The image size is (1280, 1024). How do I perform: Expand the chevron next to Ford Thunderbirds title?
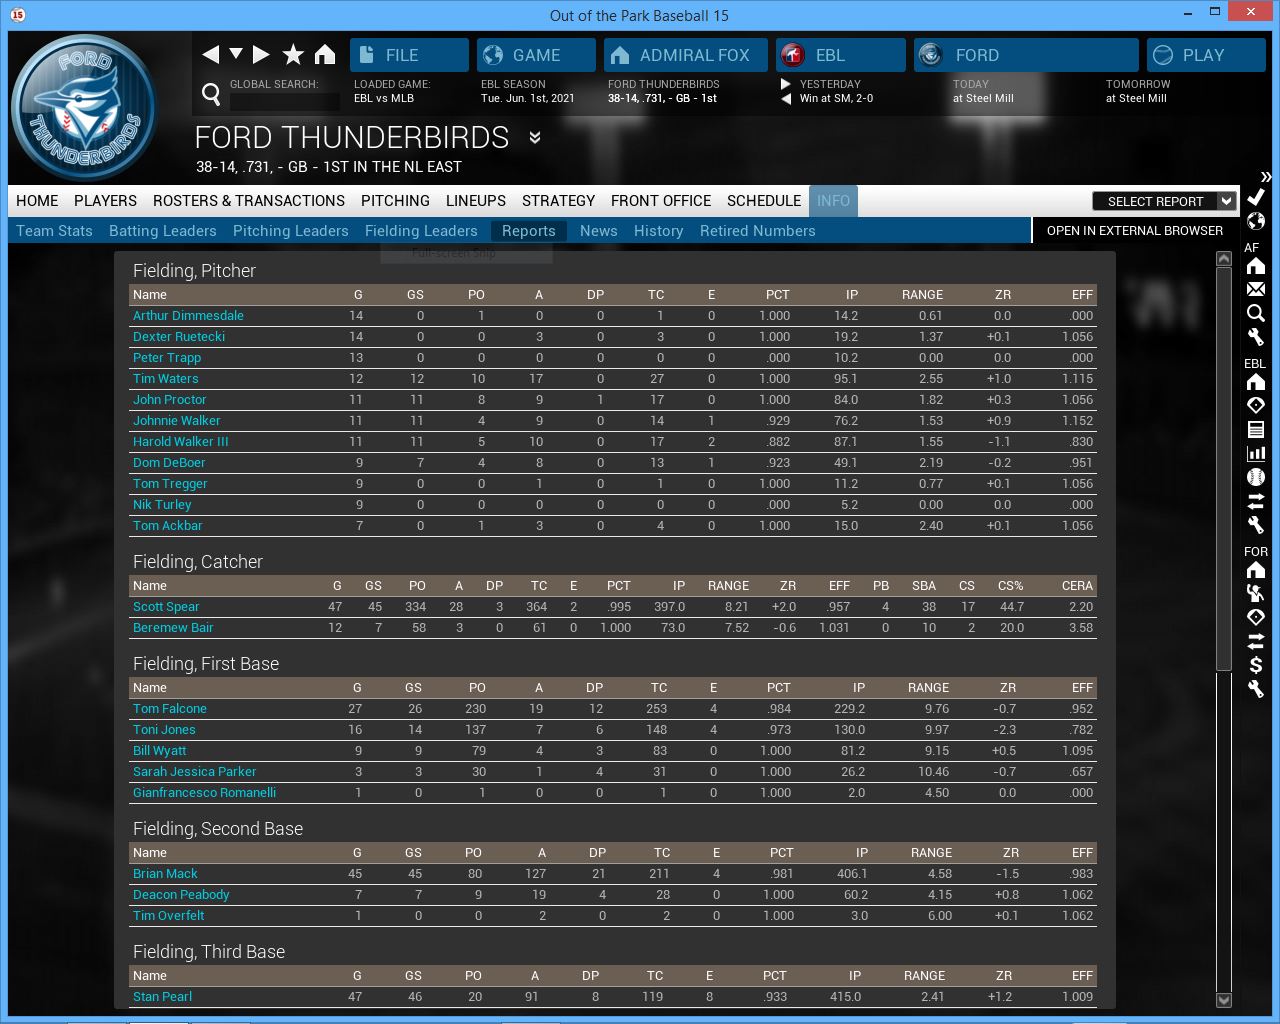point(535,138)
